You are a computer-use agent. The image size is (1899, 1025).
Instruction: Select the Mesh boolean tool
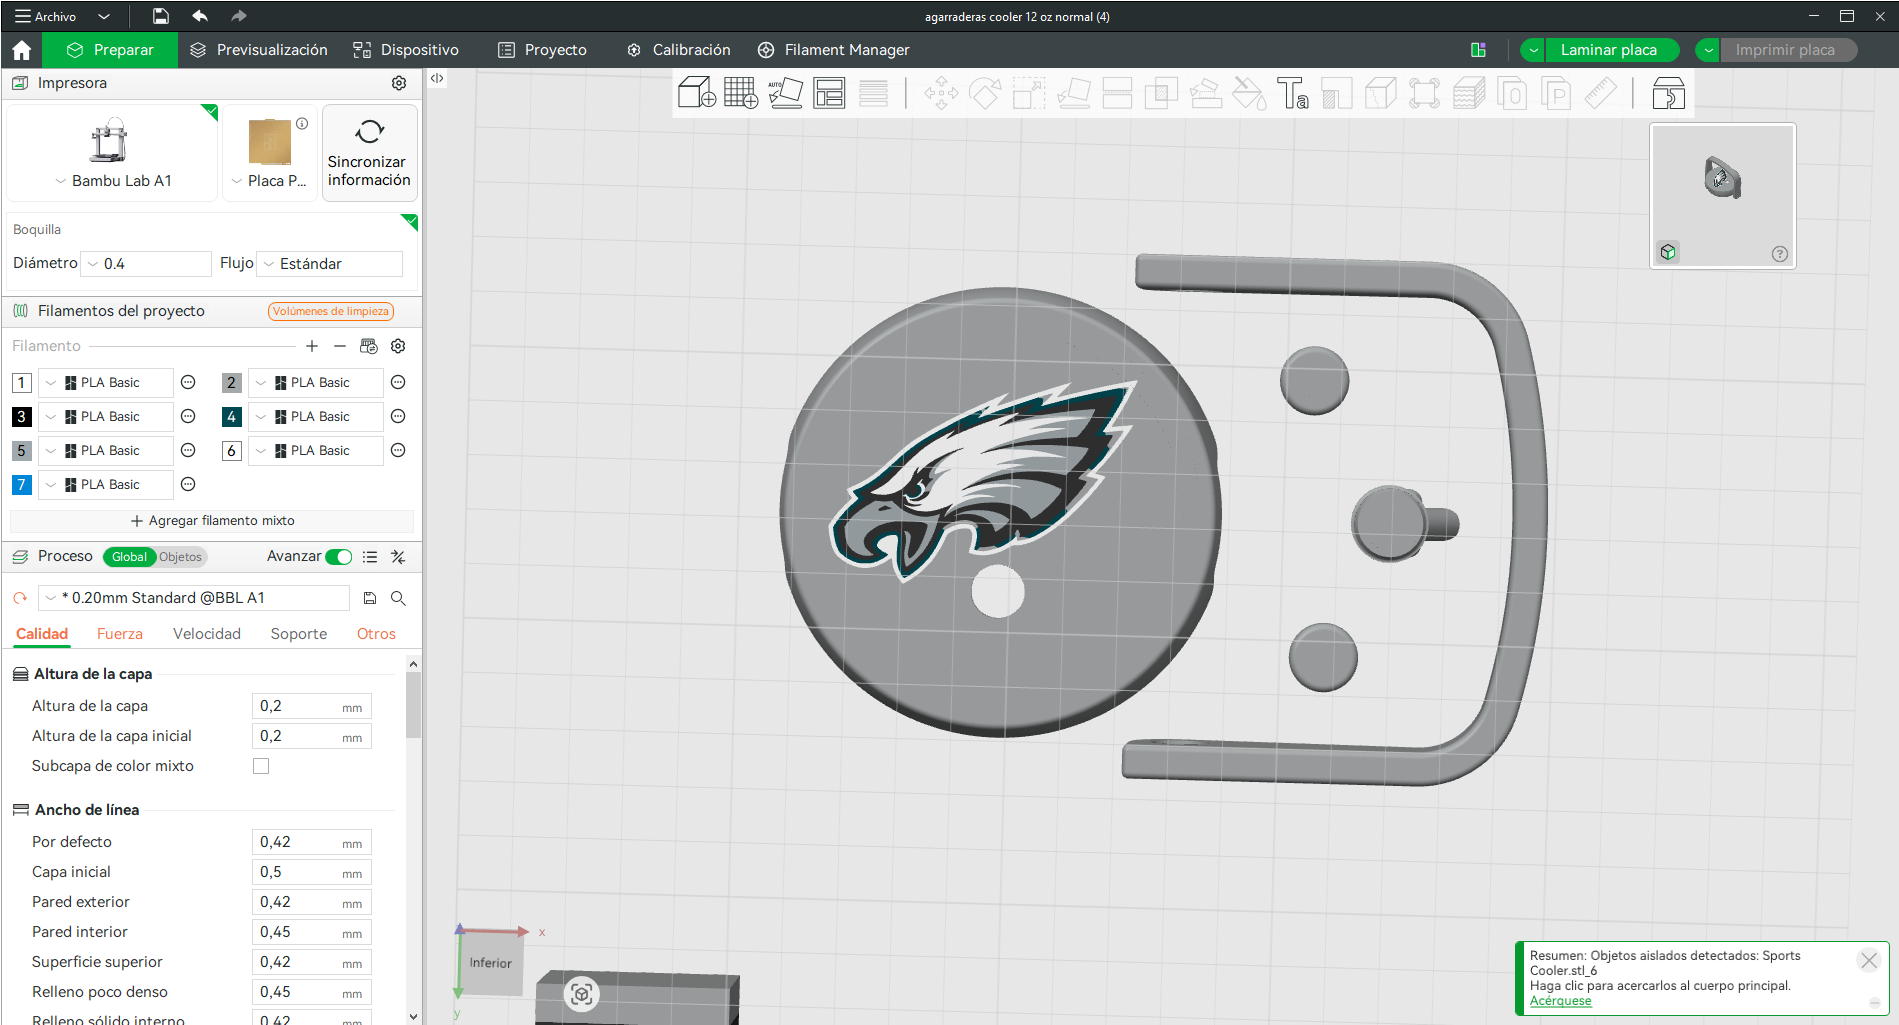(1161, 93)
